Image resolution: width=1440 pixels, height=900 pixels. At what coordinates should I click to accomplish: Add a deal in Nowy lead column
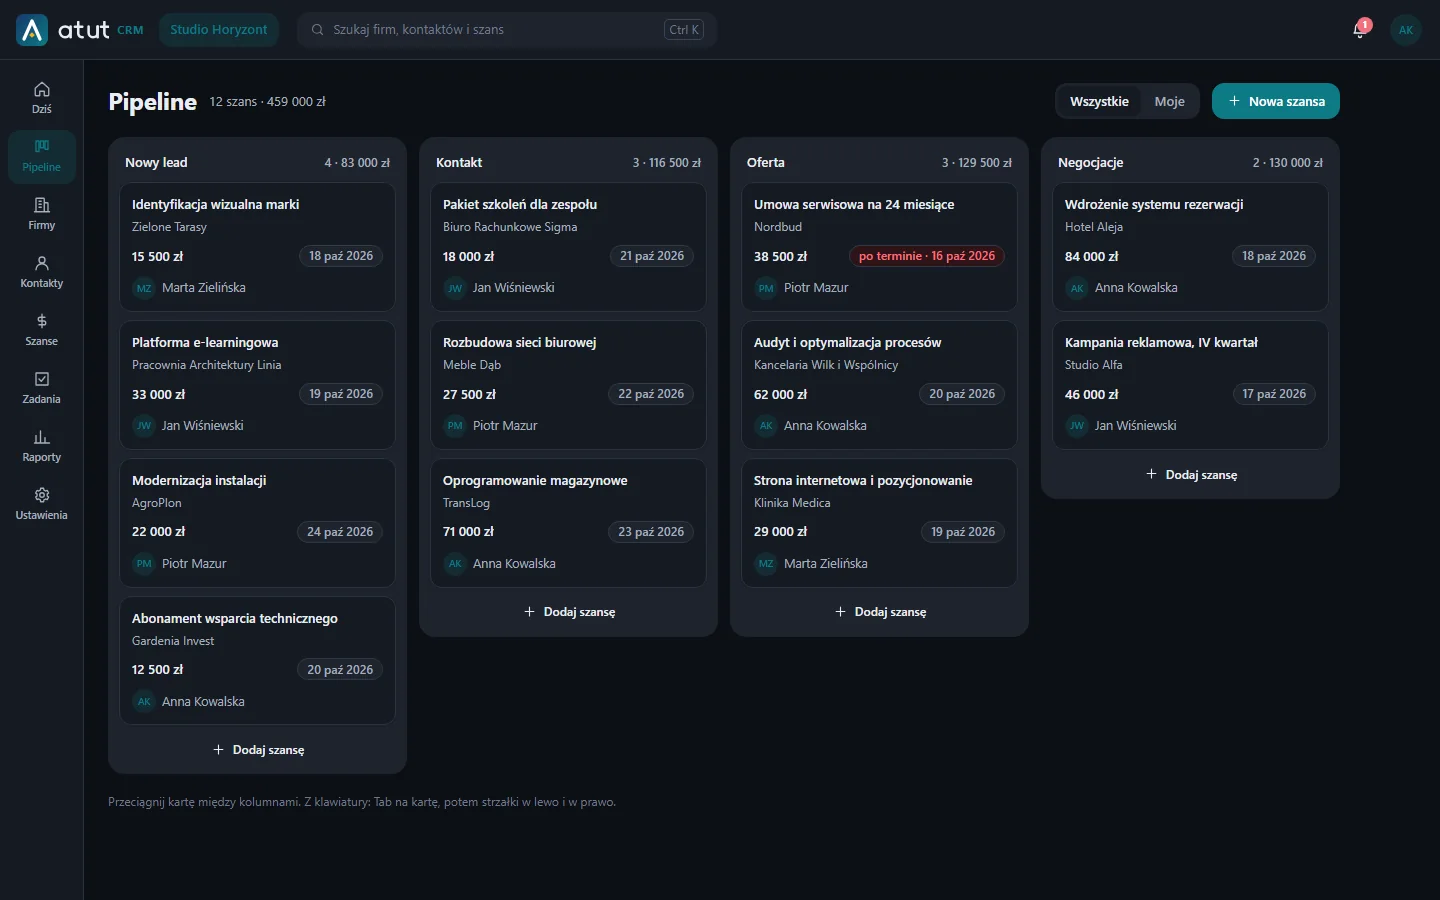tap(258, 750)
